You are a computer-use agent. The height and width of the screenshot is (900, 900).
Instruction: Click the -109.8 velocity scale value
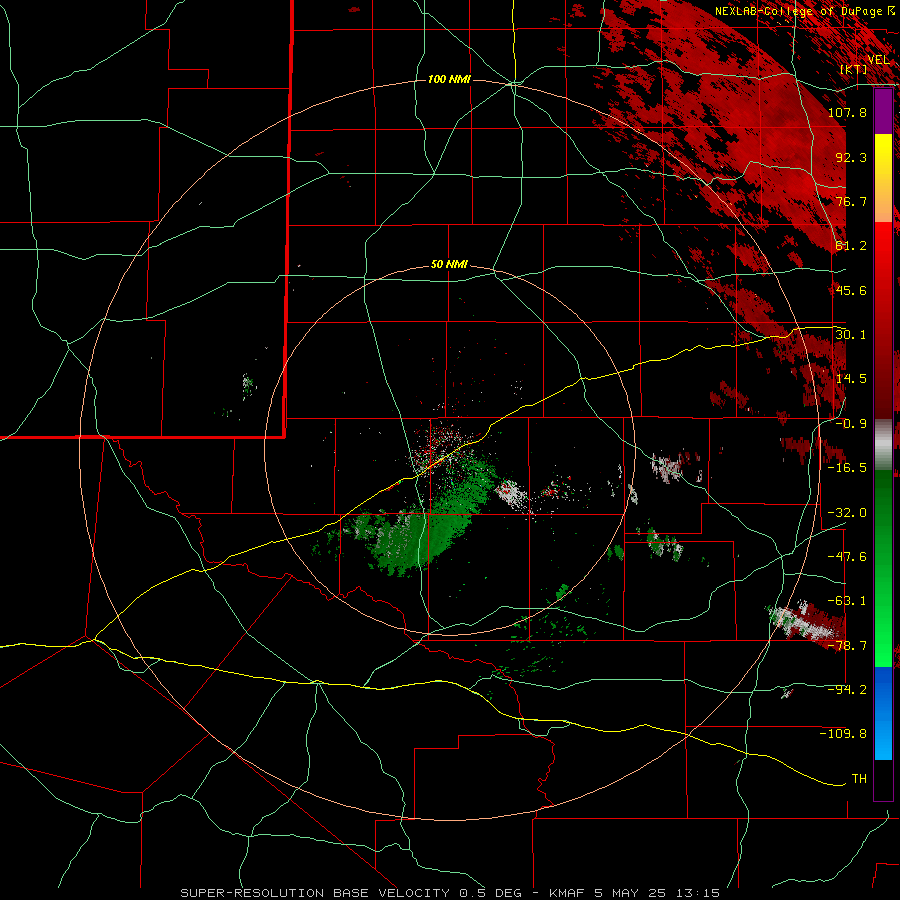pyautogui.click(x=843, y=734)
